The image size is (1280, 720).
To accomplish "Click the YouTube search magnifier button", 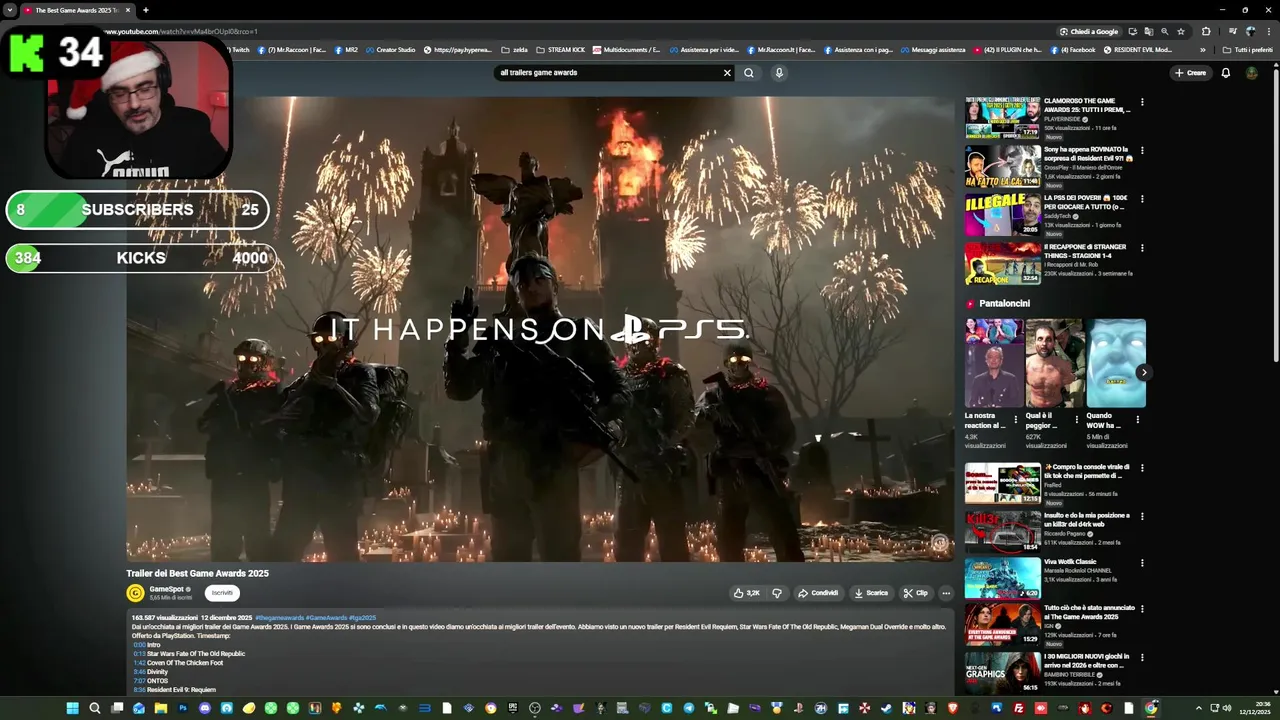I will (x=748, y=73).
